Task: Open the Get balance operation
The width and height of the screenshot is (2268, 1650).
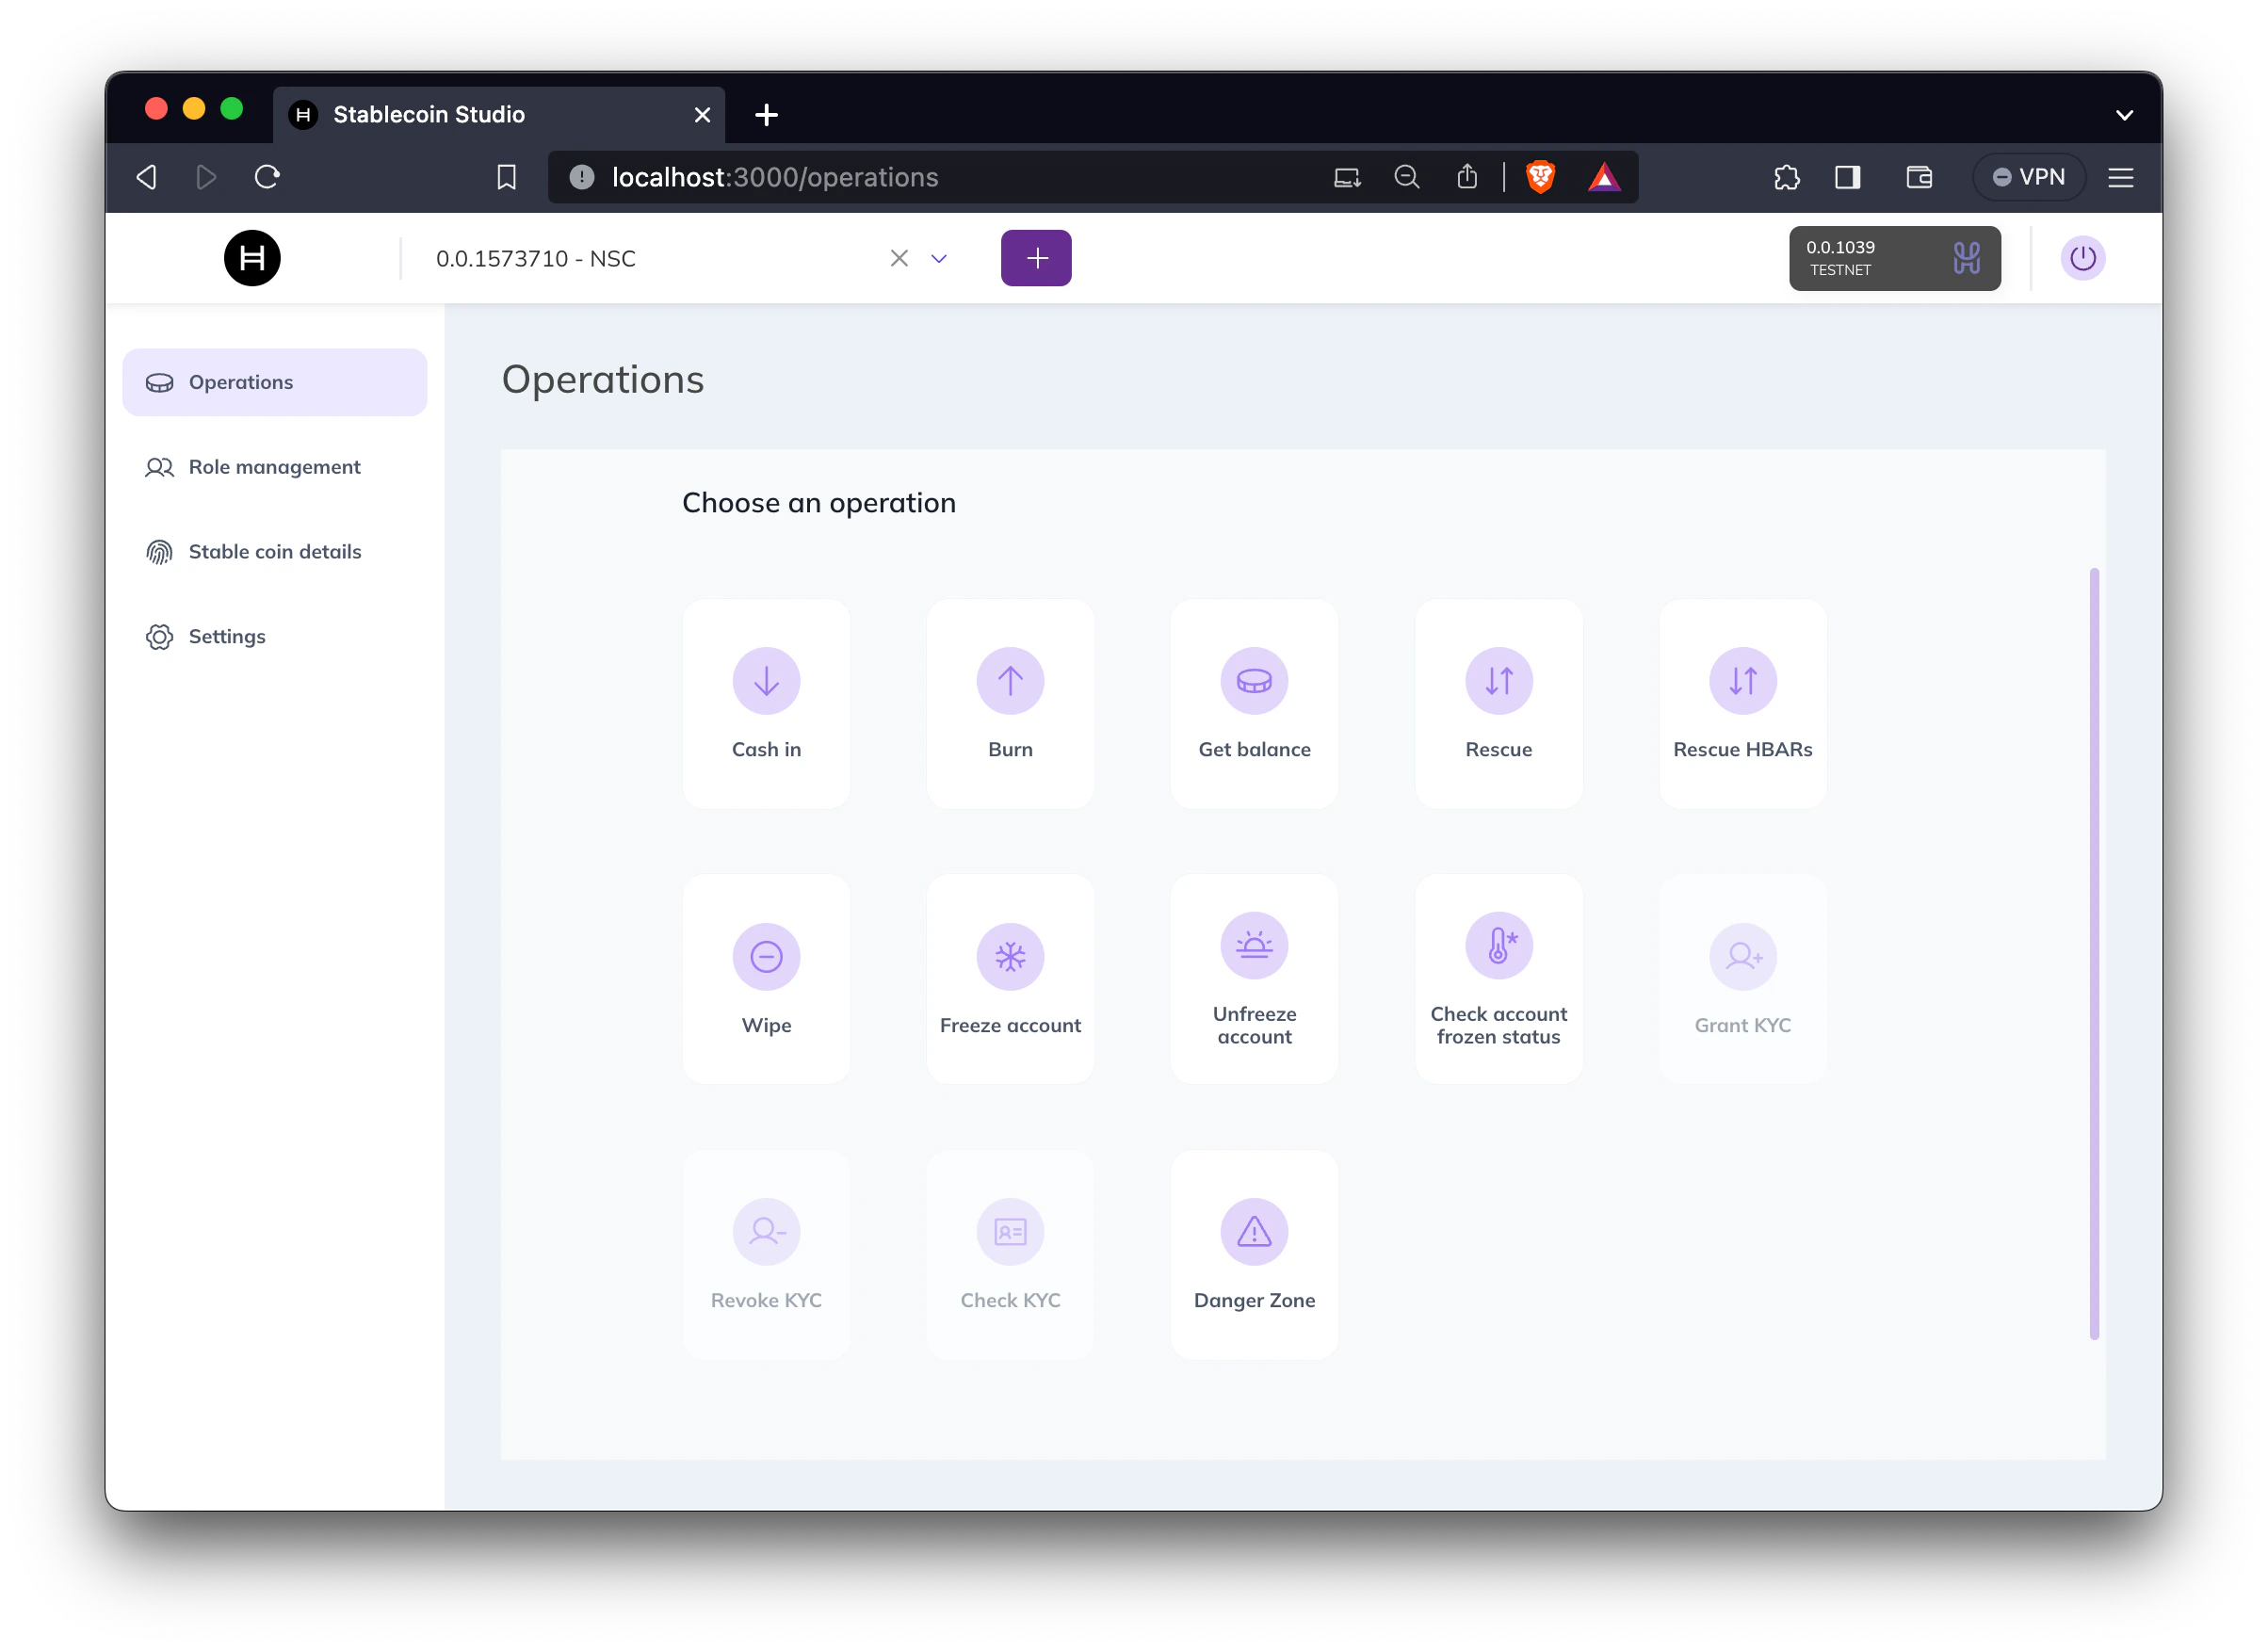Action: point(1254,703)
